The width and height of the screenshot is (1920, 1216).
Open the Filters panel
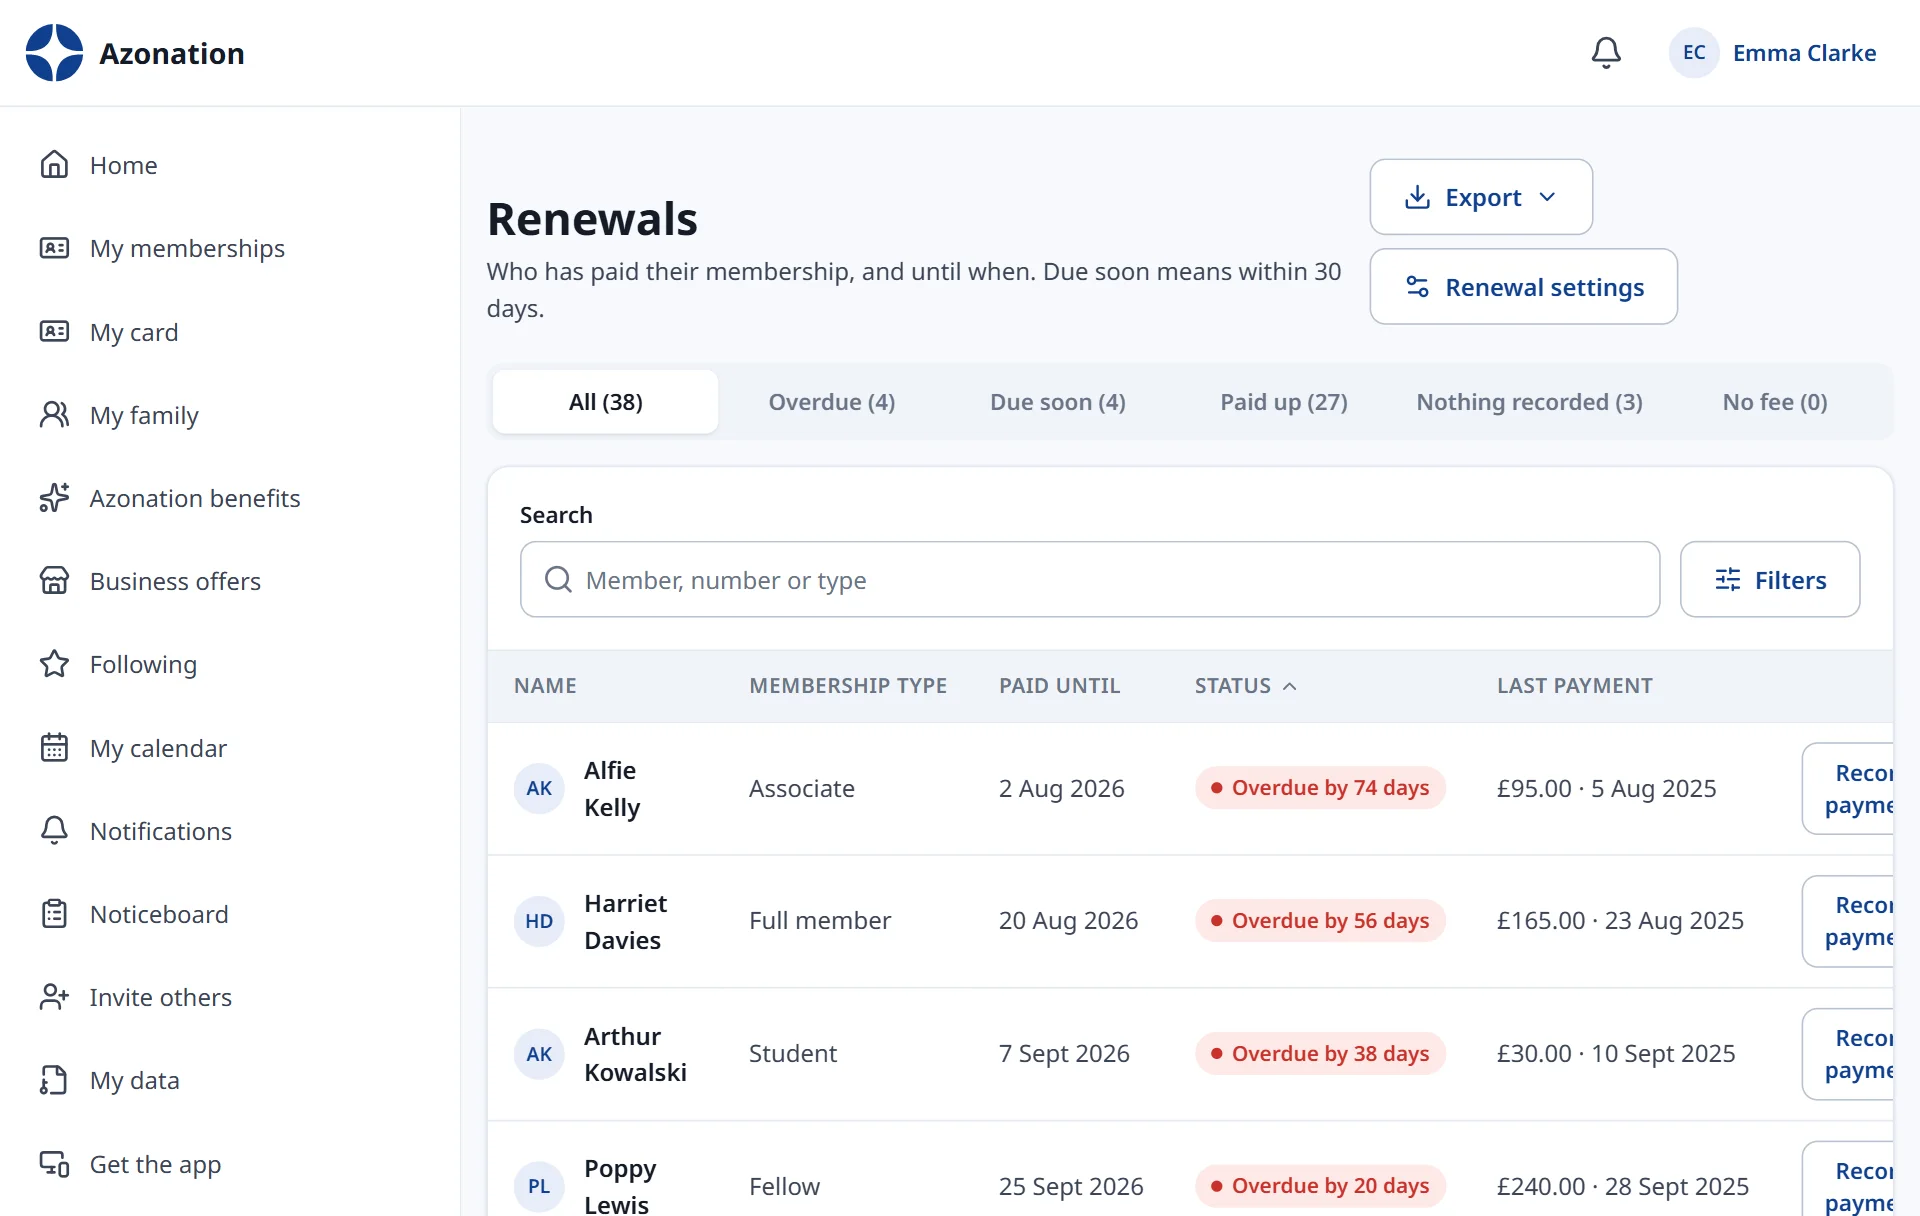coord(1770,580)
